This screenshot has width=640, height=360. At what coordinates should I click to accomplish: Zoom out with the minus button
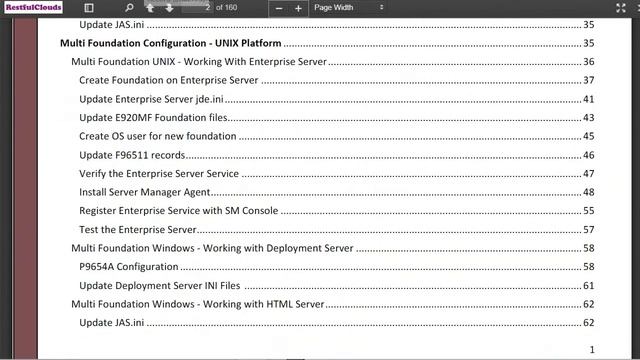tap(279, 8)
